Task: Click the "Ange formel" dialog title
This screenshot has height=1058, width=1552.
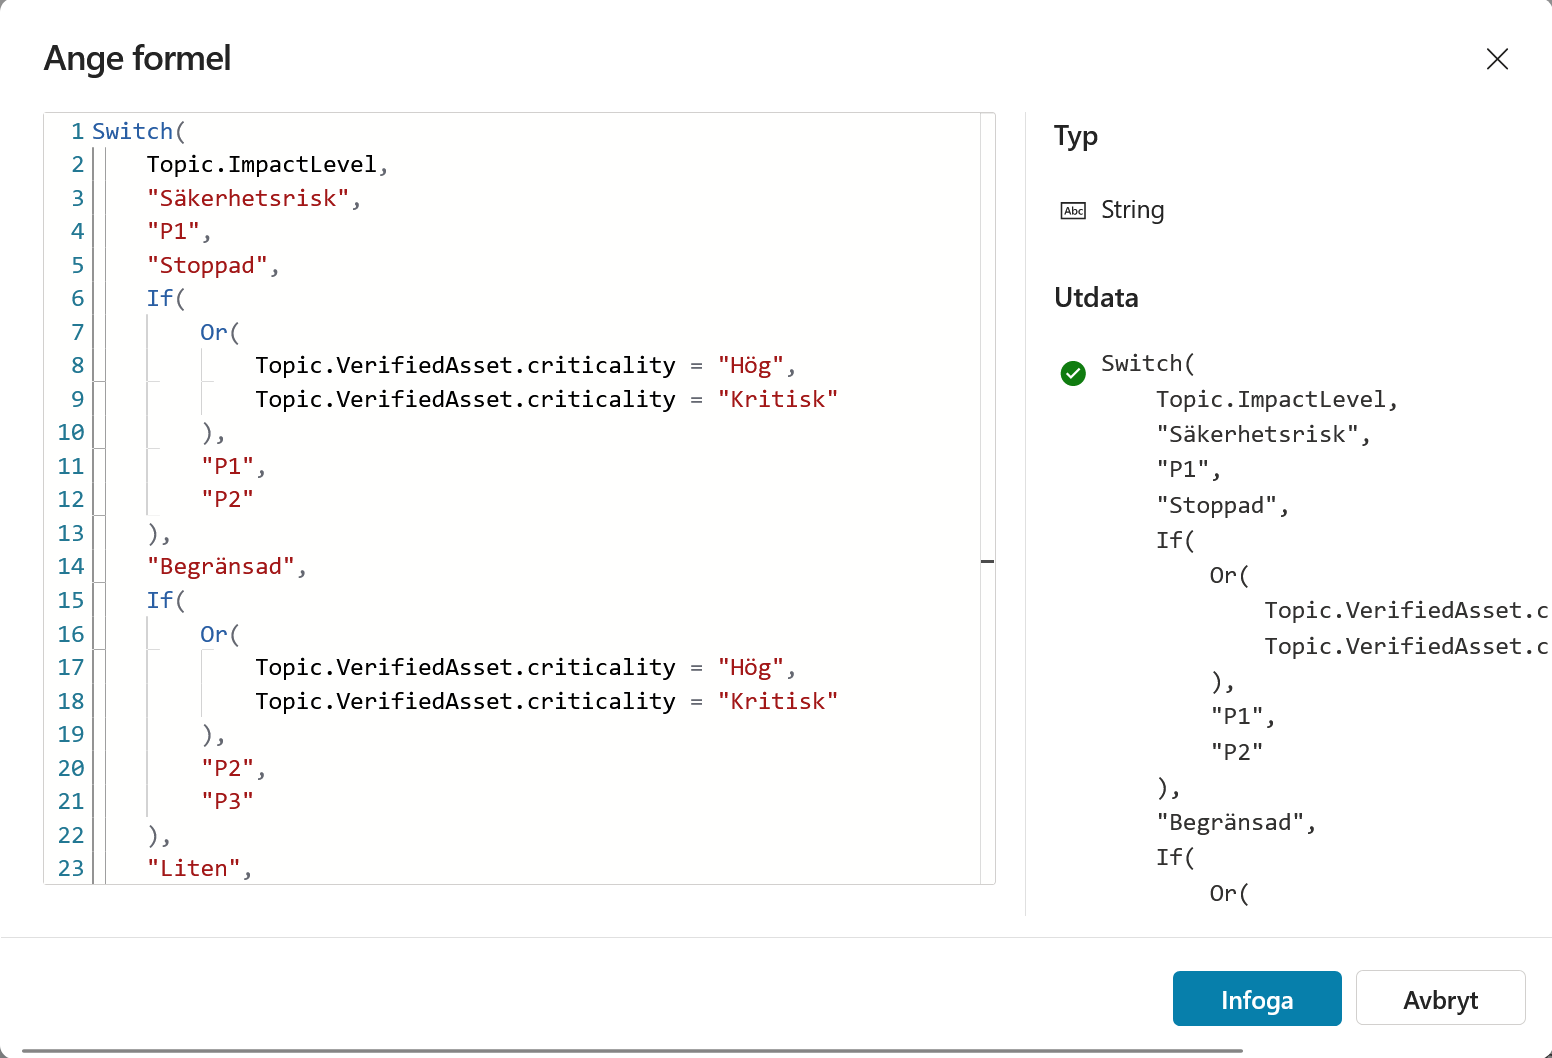Action: tap(138, 59)
